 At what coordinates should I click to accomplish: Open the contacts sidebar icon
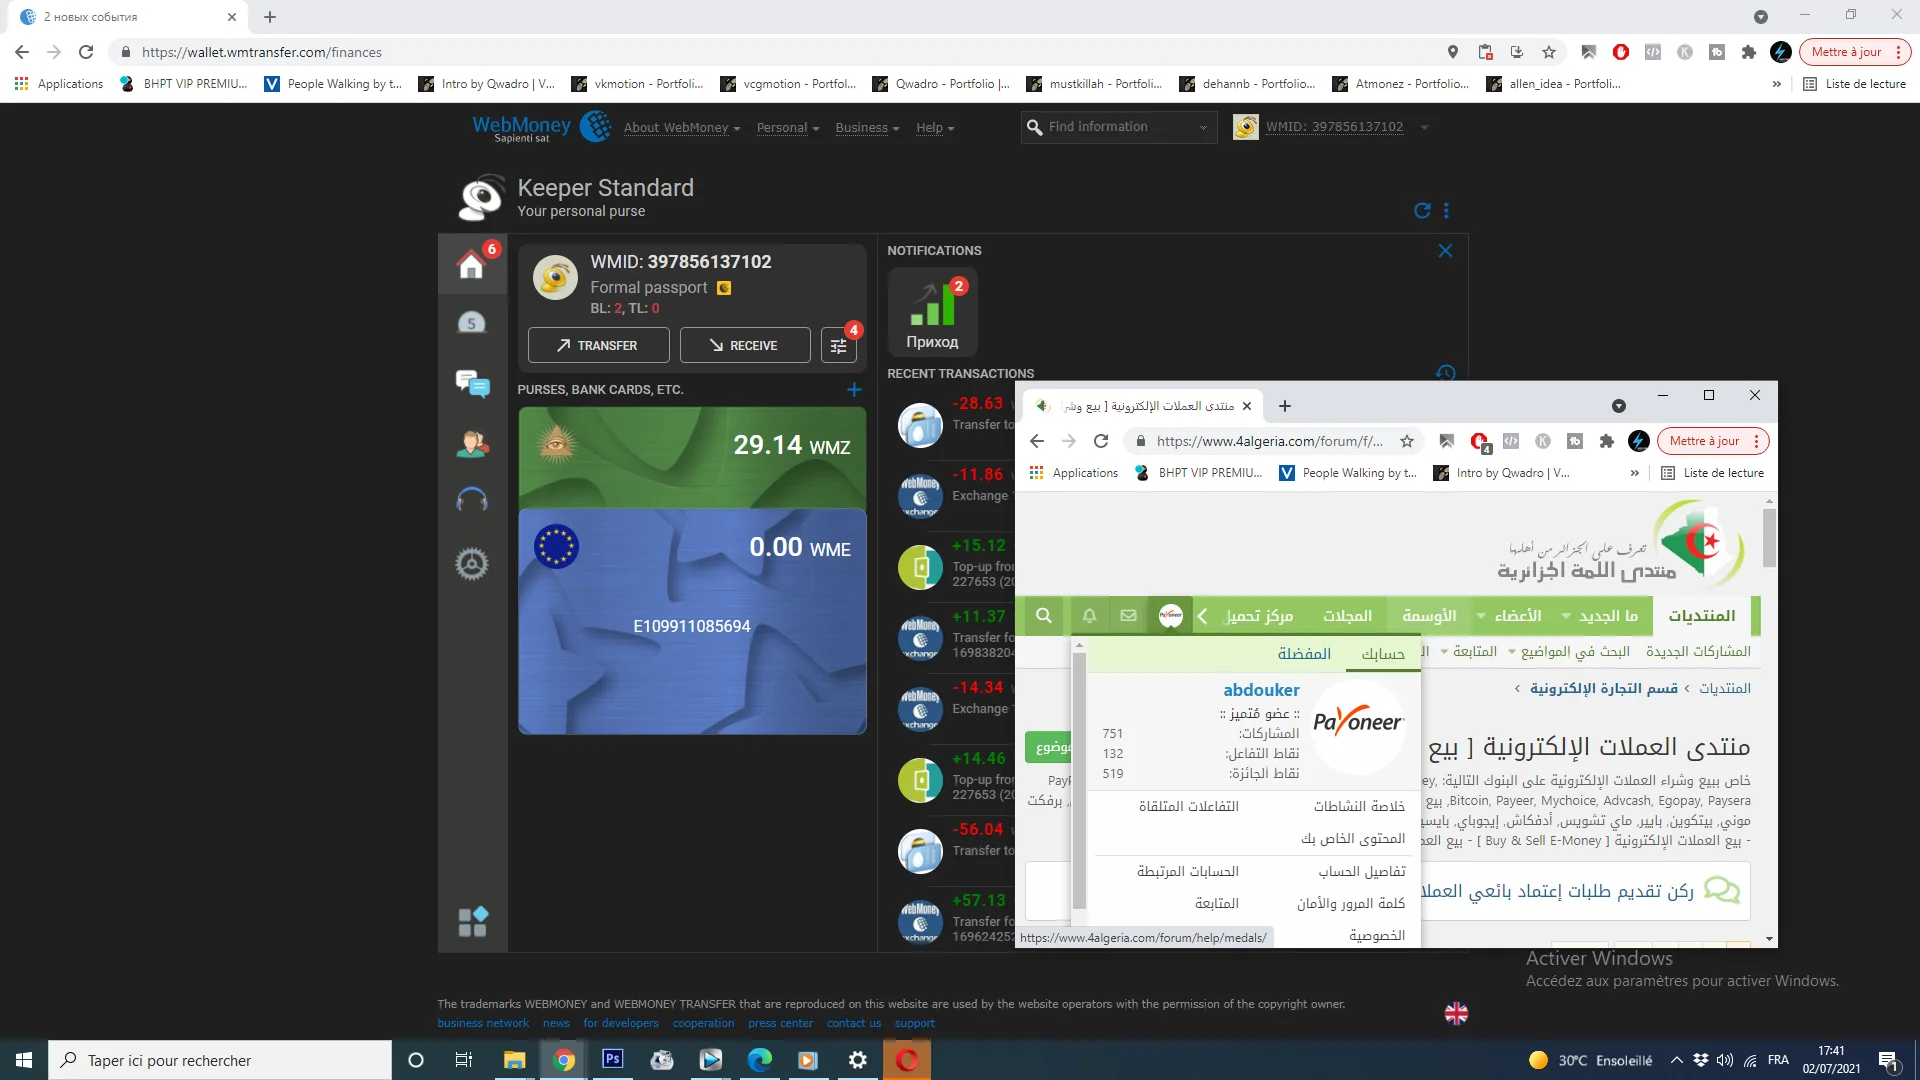[472, 443]
